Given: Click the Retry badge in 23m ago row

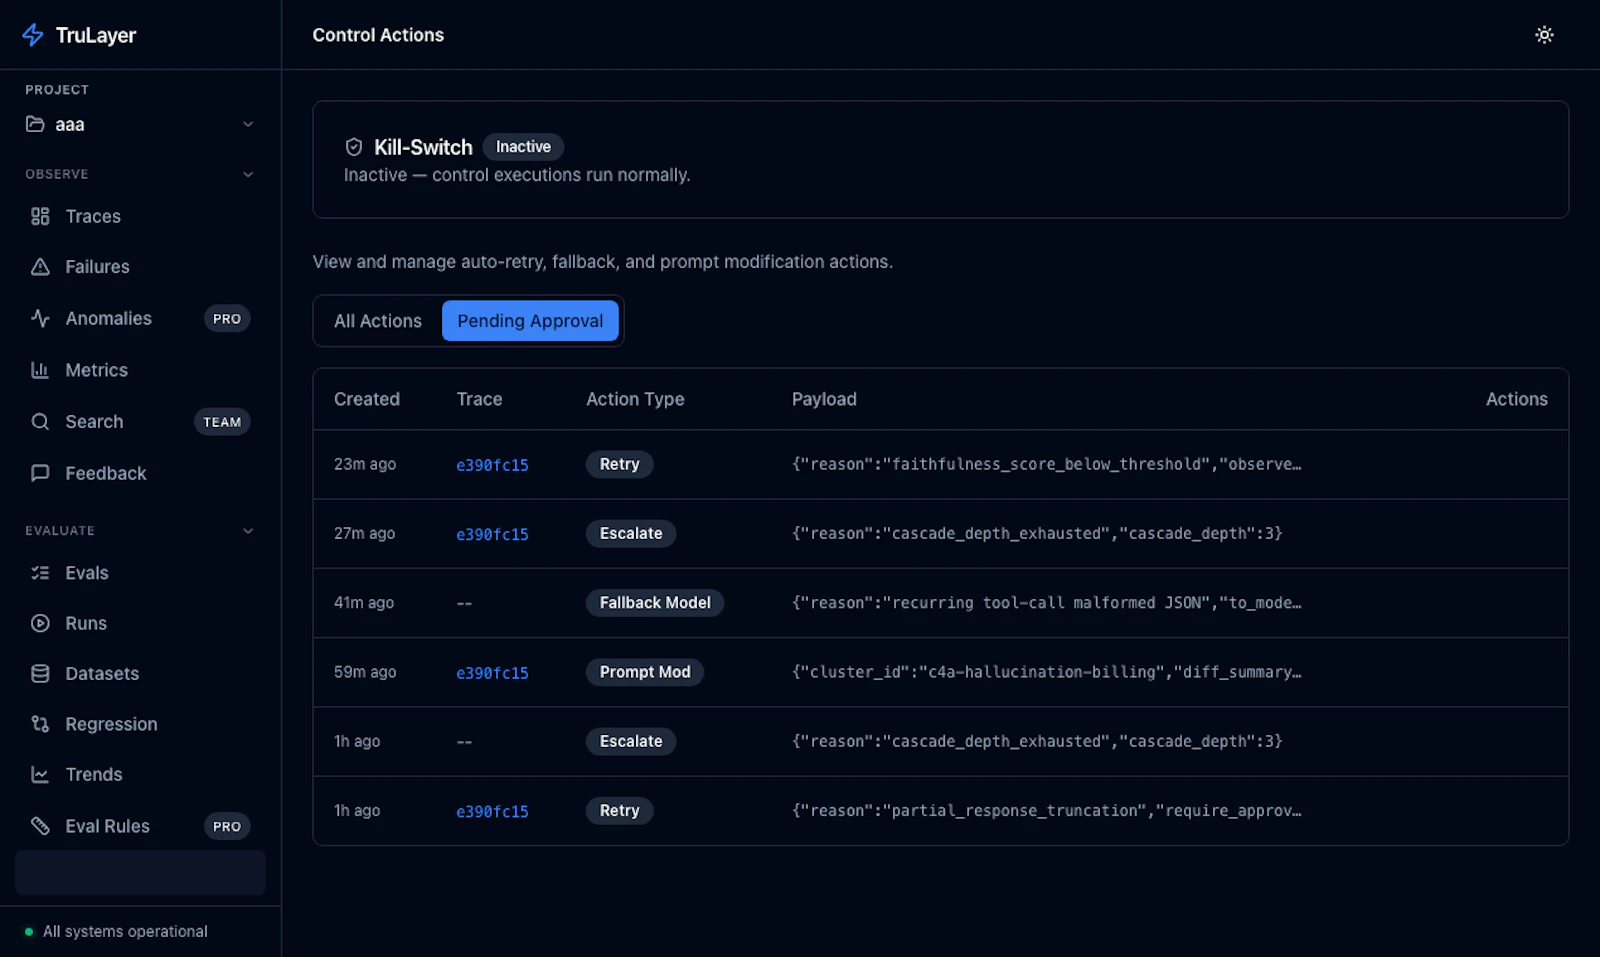Looking at the screenshot, I should 619,464.
